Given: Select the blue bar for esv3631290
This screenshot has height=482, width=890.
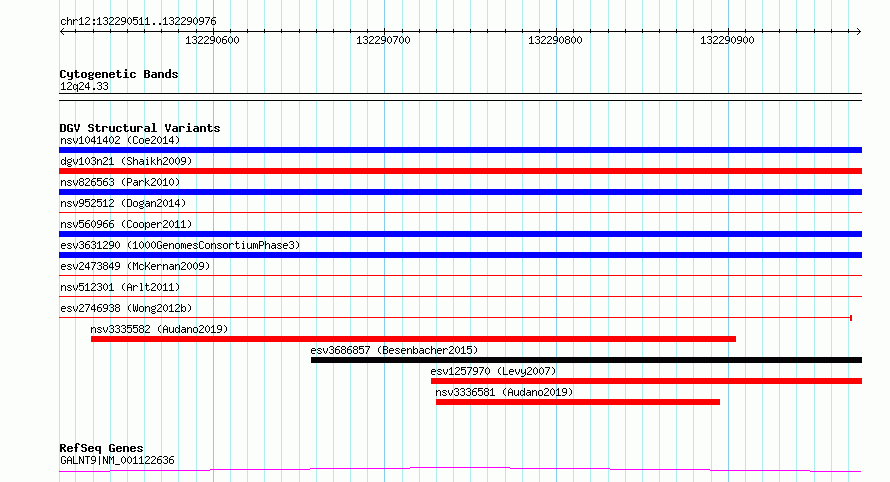Looking at the screenshot, I should 460,255.
